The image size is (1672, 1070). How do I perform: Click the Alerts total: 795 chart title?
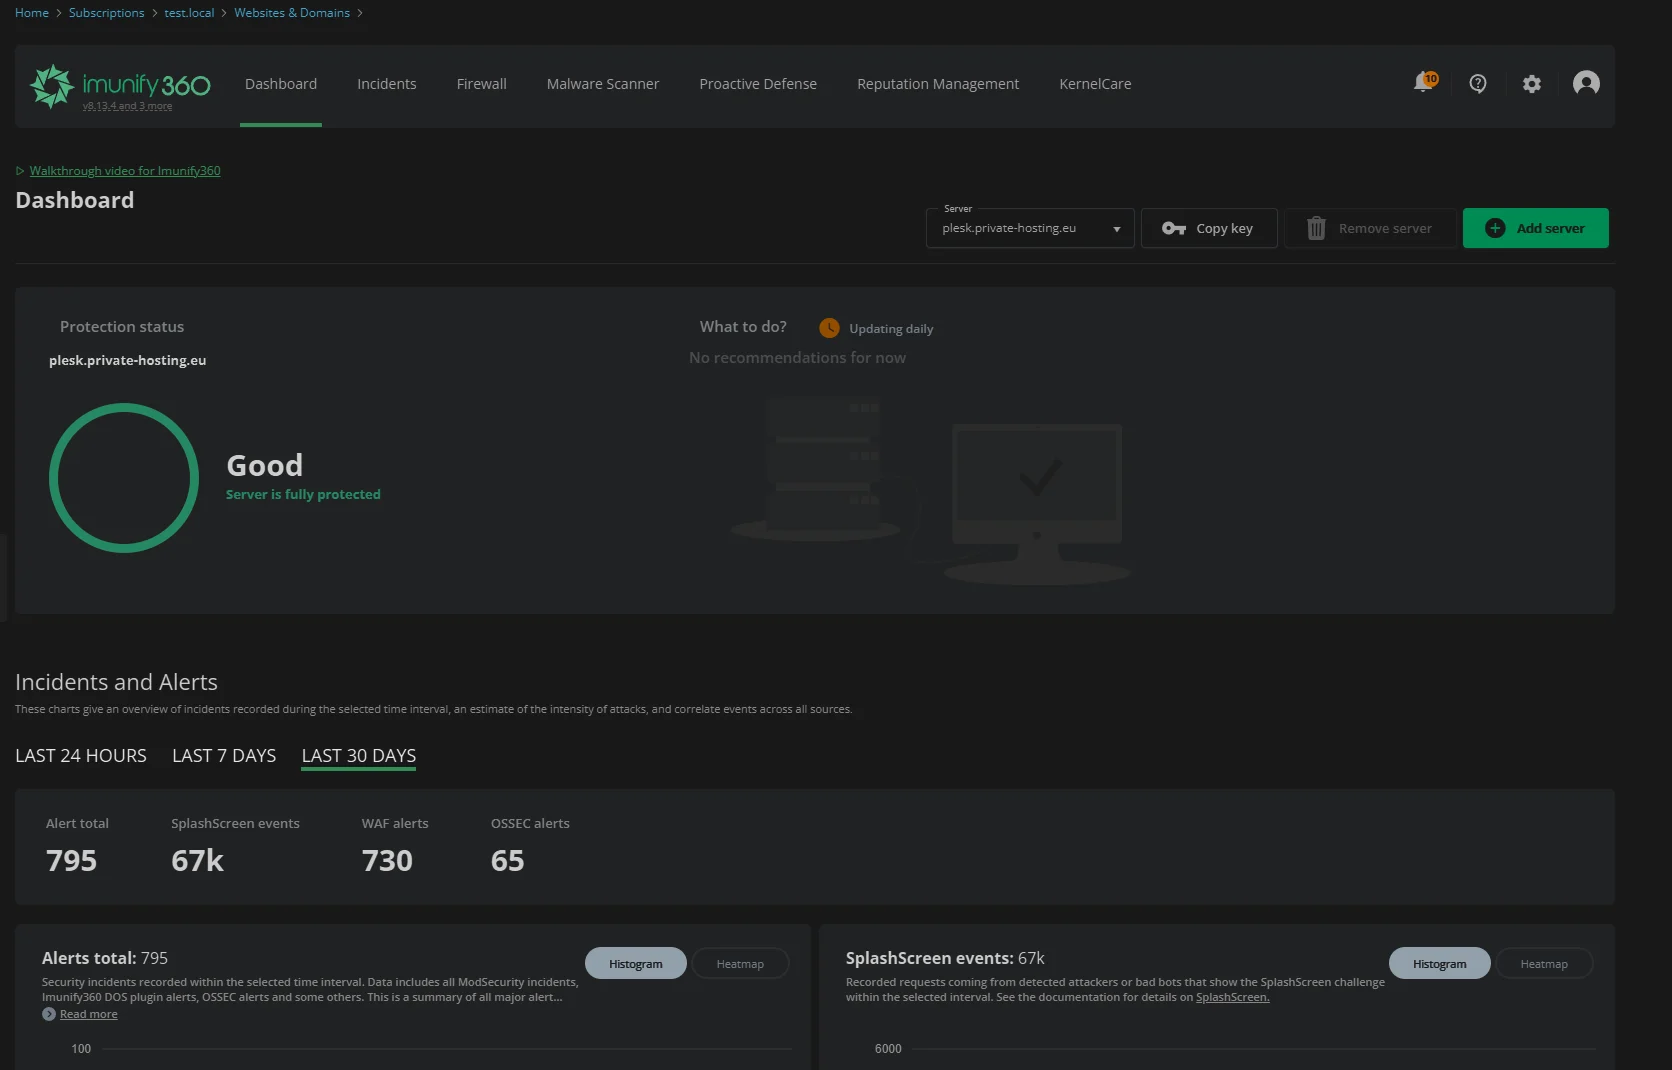[x=105, y=958]
